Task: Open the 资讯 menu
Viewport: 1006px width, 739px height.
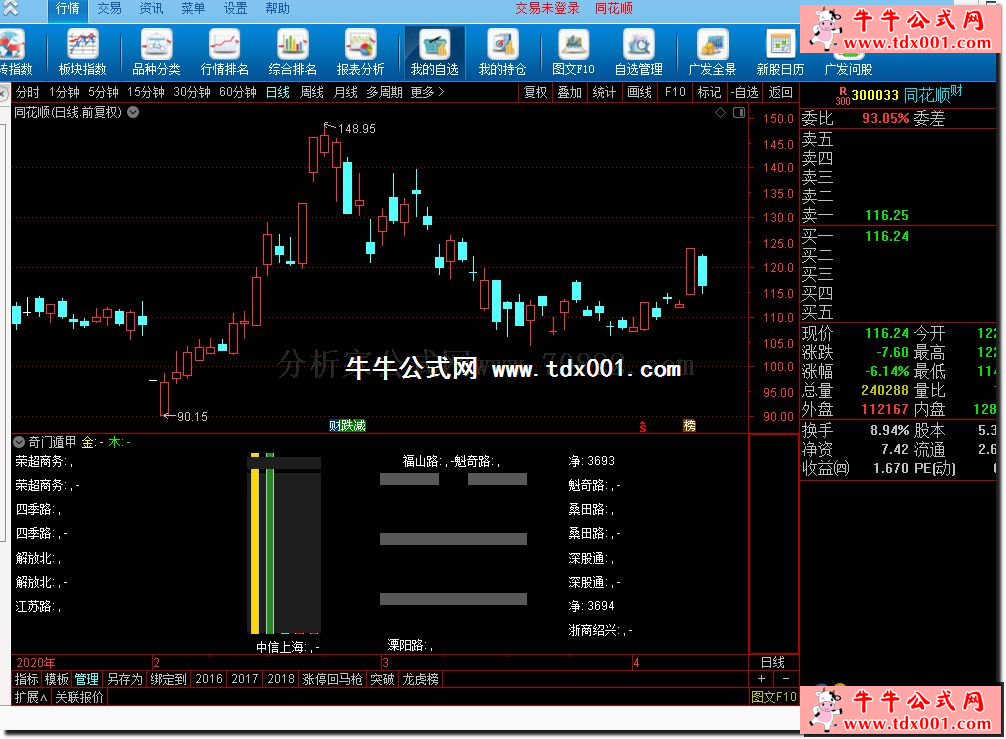Action: pos(151,8)
